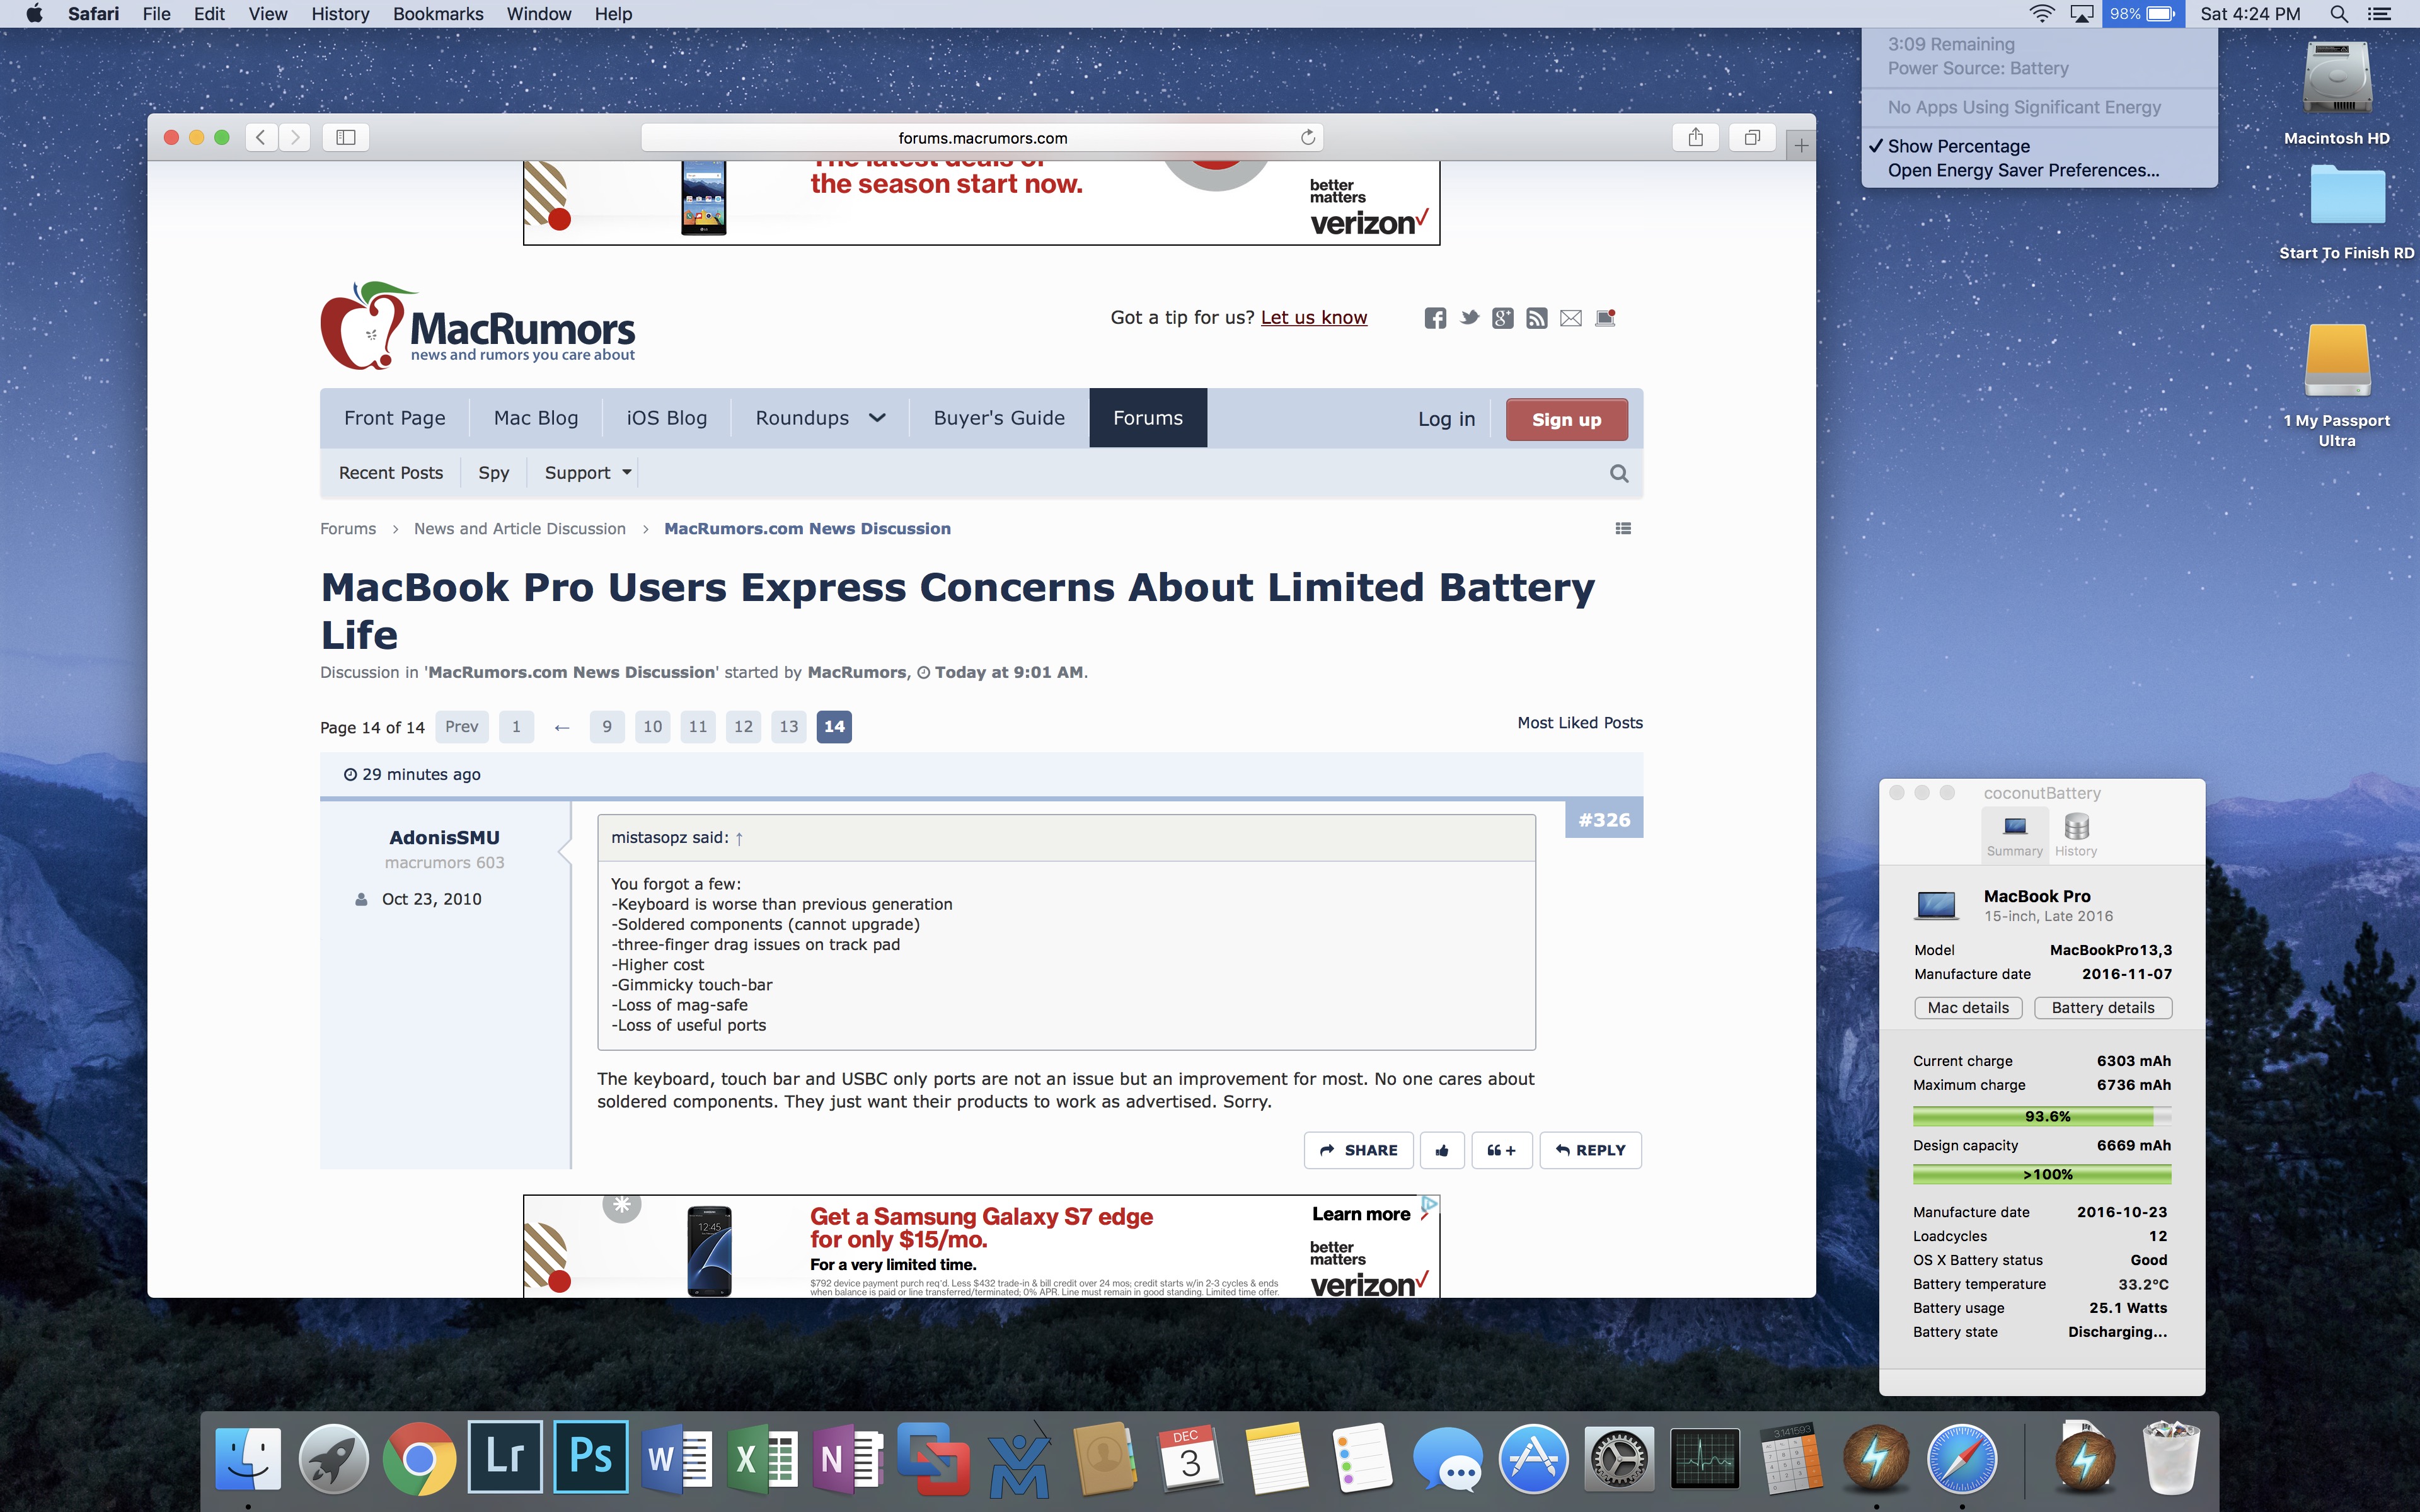2420x1512 pixels.
Task: Show Safari sidebar panel
Action: pyautogui.click(x=346, y=137)
